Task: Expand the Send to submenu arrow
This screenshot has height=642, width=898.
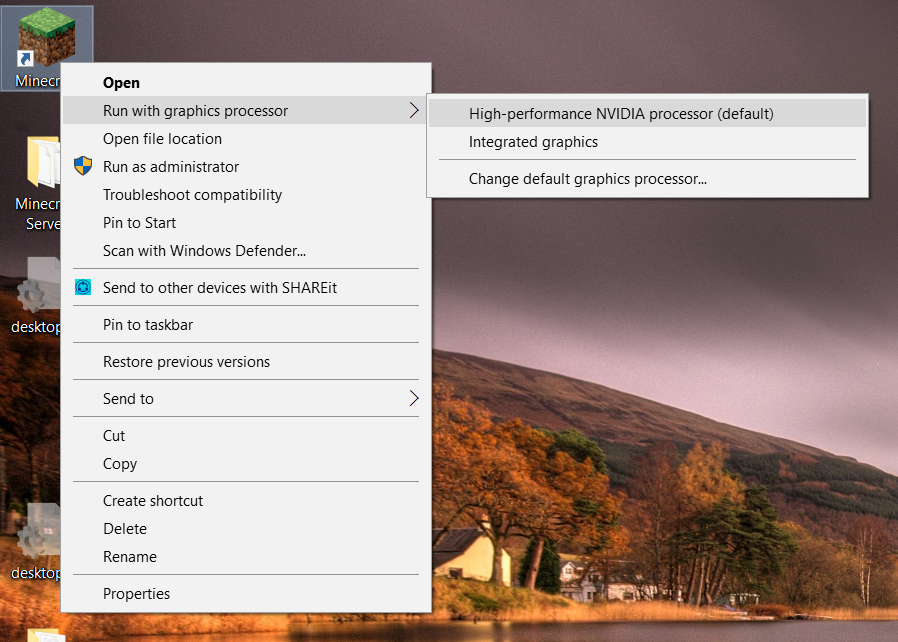Action: coord(414,398)
